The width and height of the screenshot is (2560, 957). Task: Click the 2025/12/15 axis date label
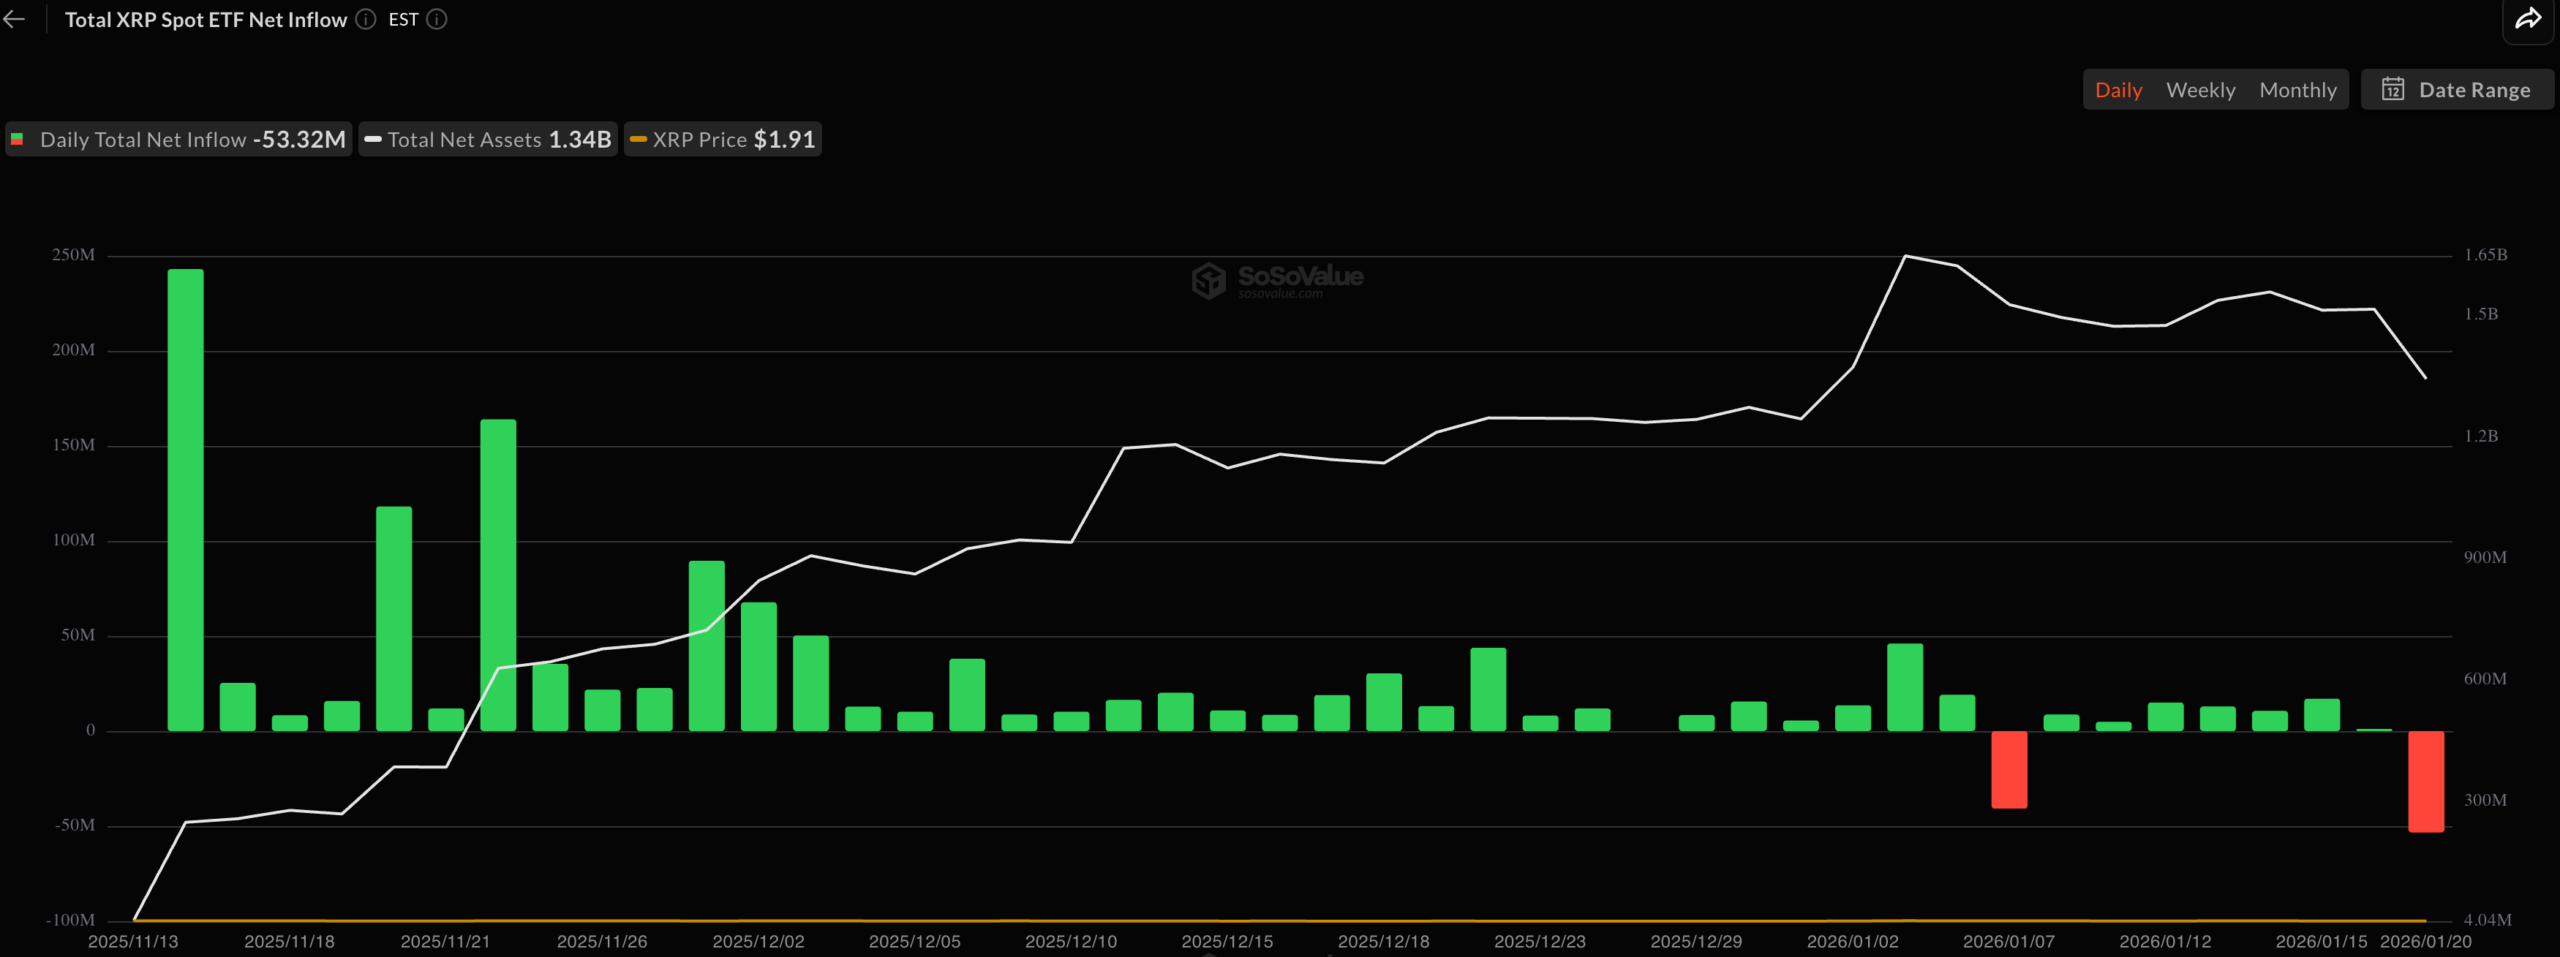[x=1227, y=941]
